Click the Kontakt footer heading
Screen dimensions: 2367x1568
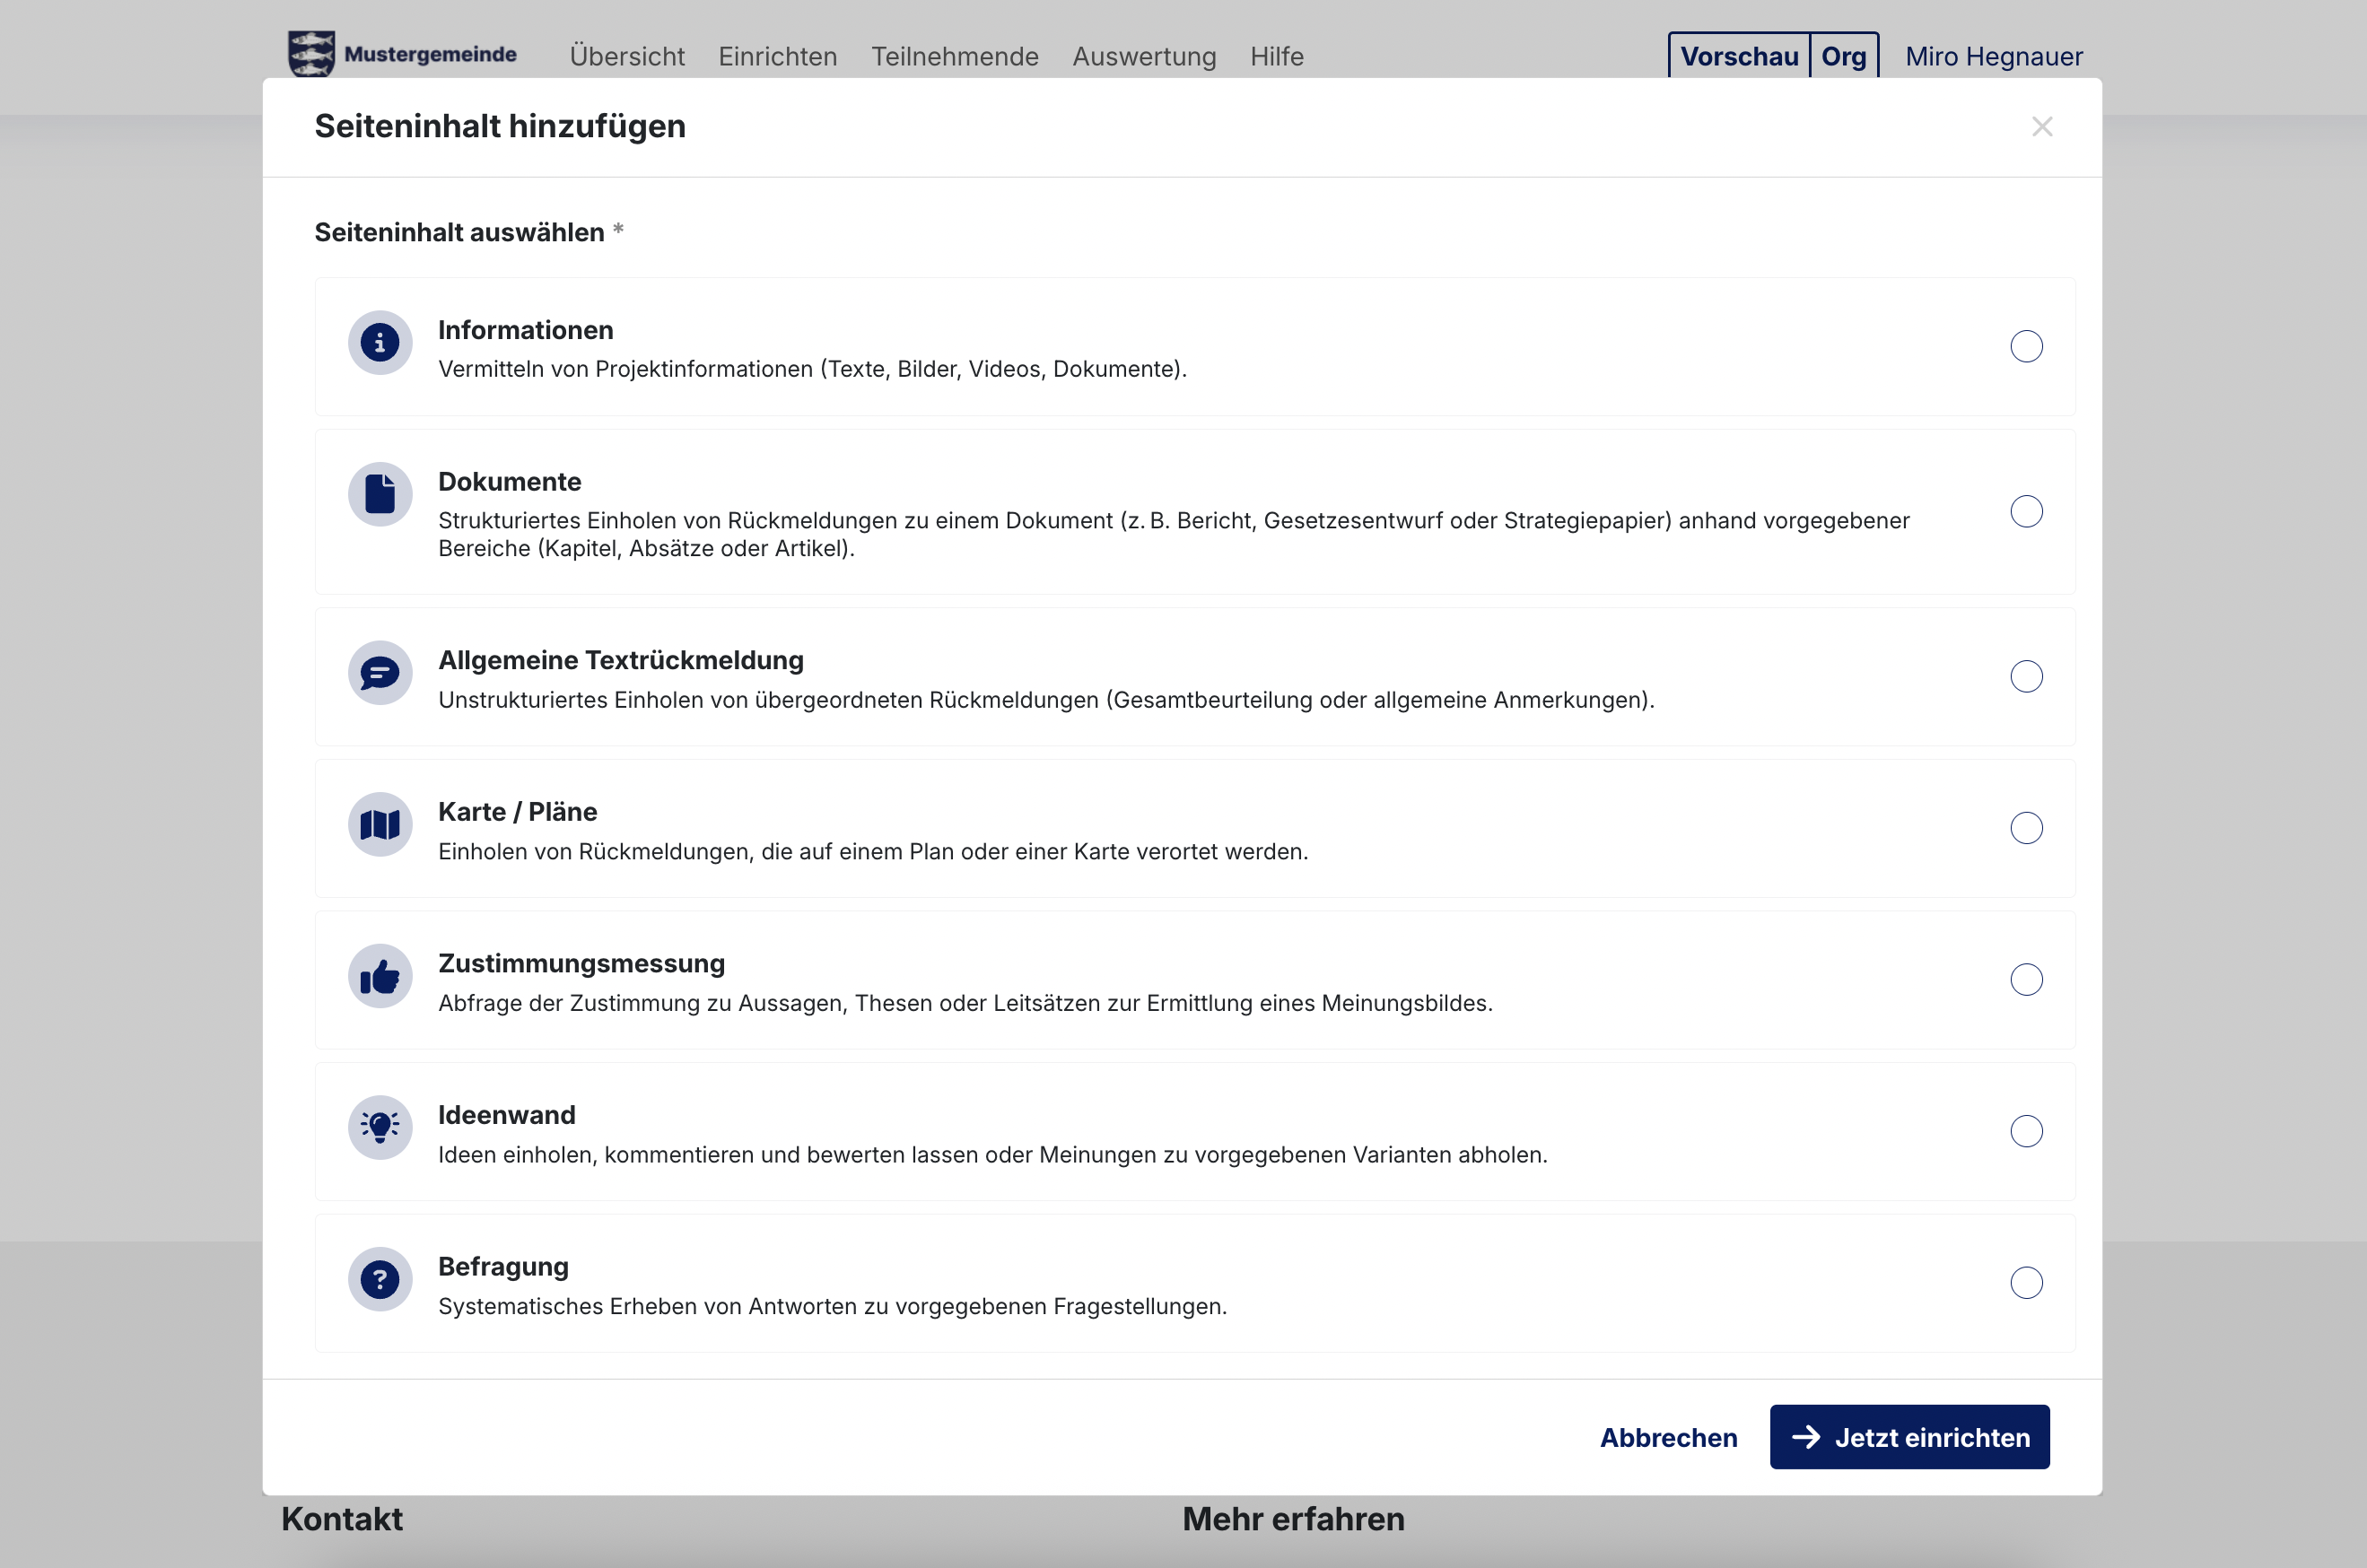[342, 1519]
